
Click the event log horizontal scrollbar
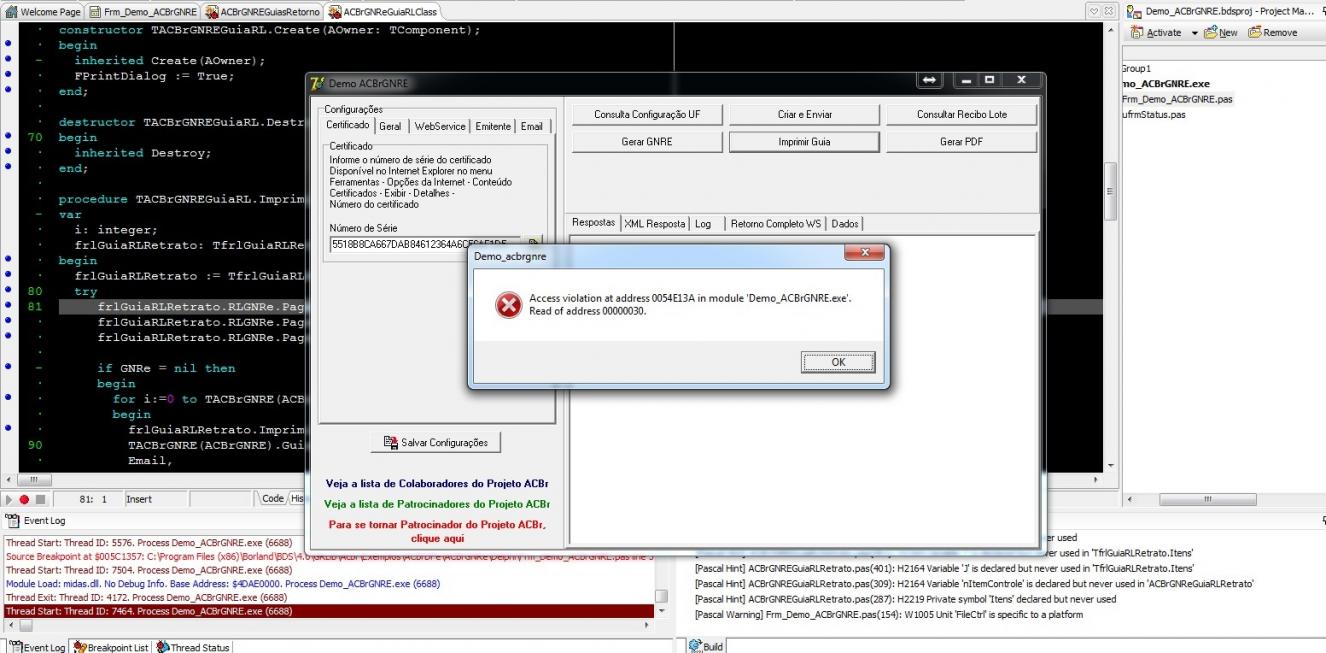328,625
